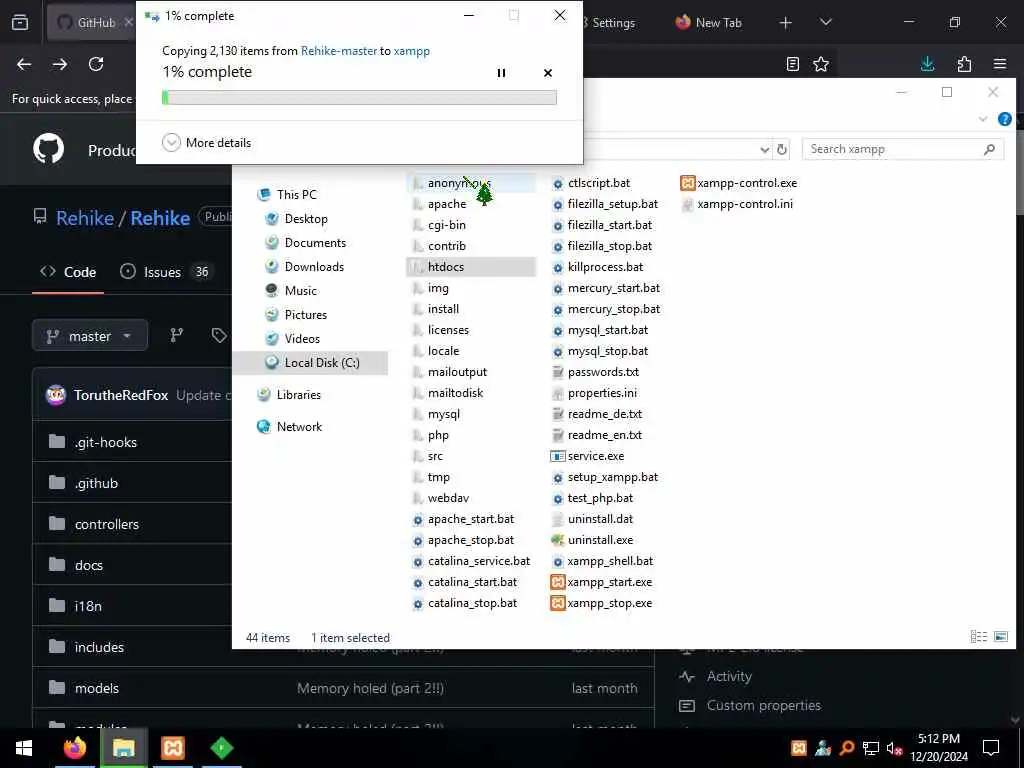Open the docs folder on GitHub
Screen dimensions: 1024x768
click(x=89, y=566)
